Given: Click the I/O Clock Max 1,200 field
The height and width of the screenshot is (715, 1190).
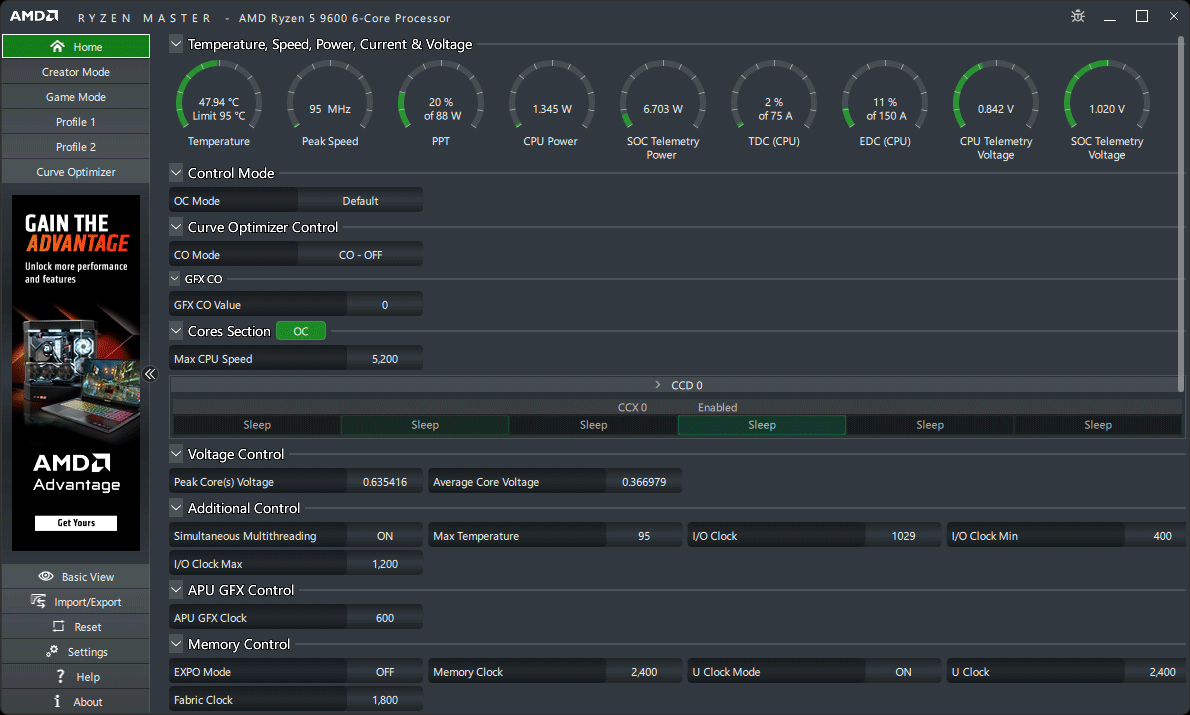Looking at the screenshot, I should [x=385, y=564].
